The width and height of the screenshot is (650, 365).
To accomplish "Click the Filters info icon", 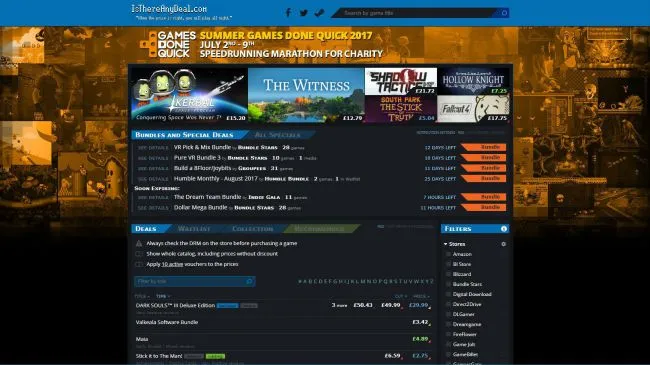I will point(504,229).
